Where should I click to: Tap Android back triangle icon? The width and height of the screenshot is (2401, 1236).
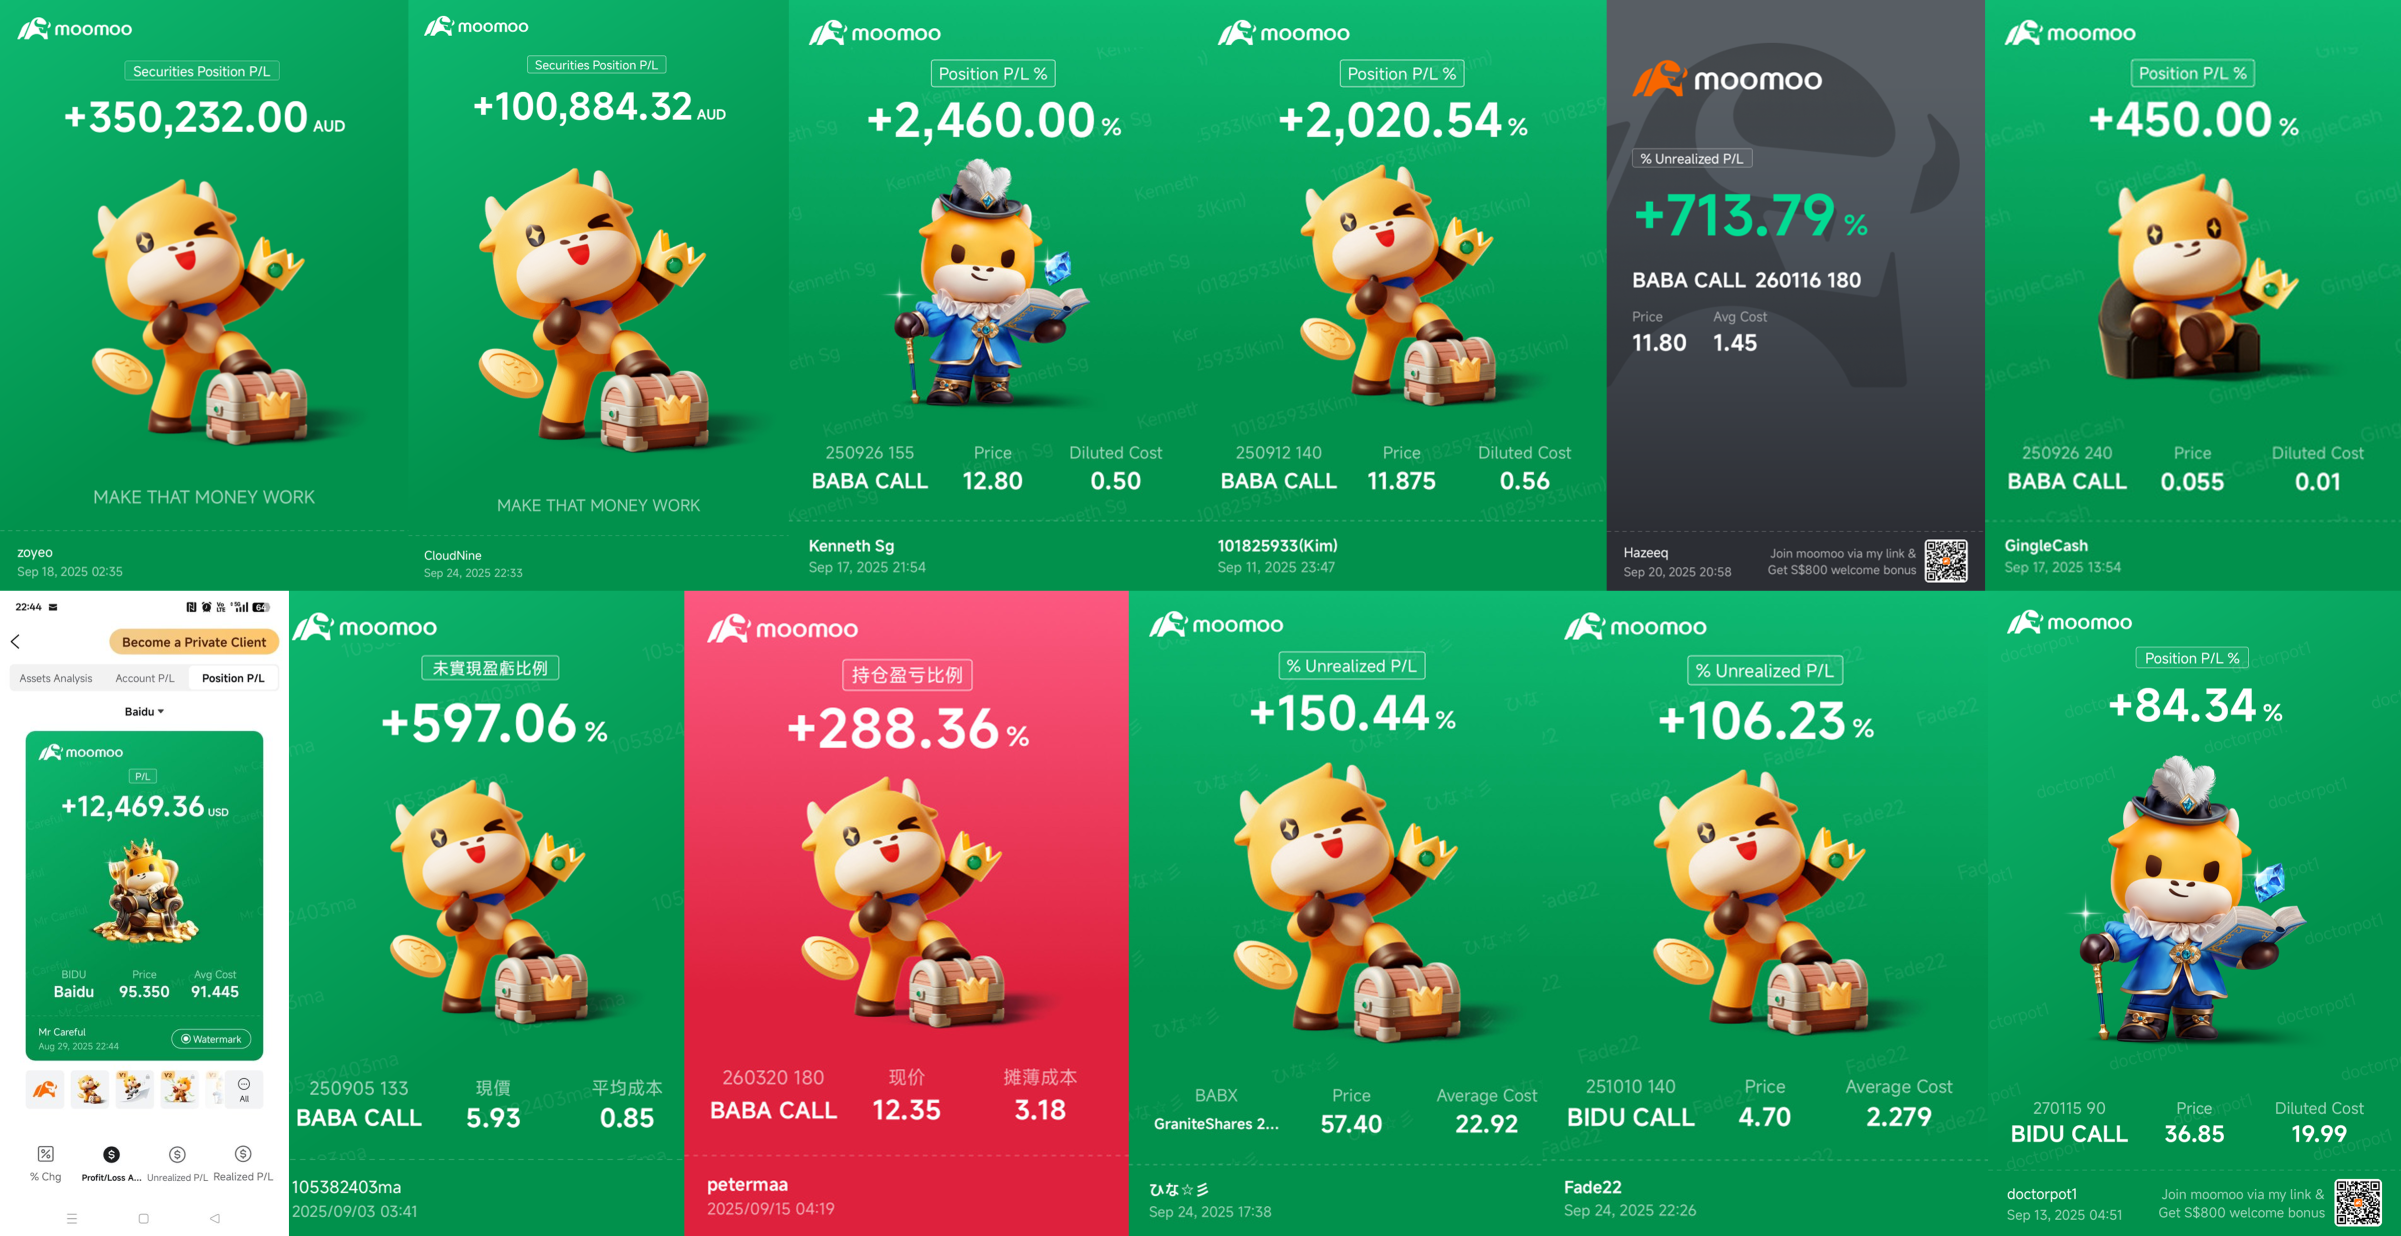coord(214,1218)
